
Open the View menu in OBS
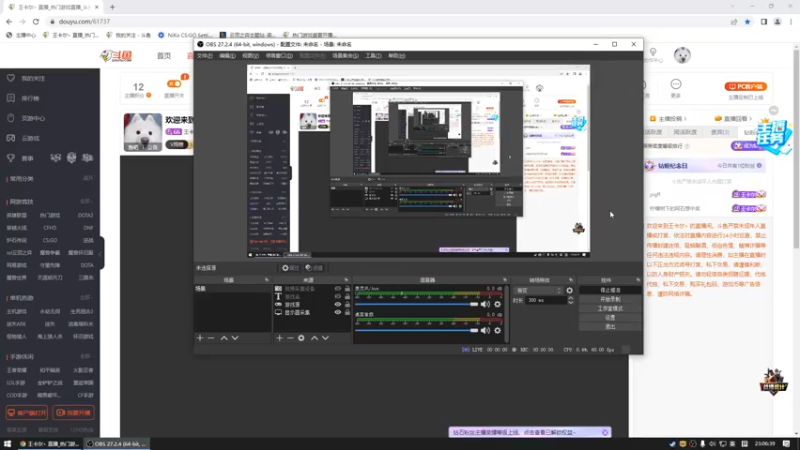[x=250, y=56]
